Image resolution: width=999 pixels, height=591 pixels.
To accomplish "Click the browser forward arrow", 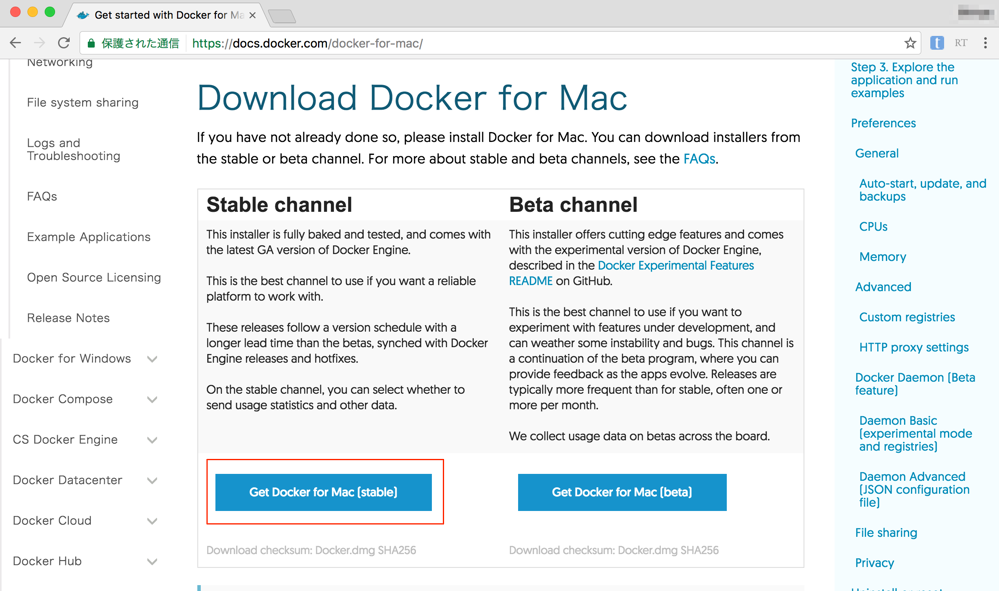I will [39, 43].
